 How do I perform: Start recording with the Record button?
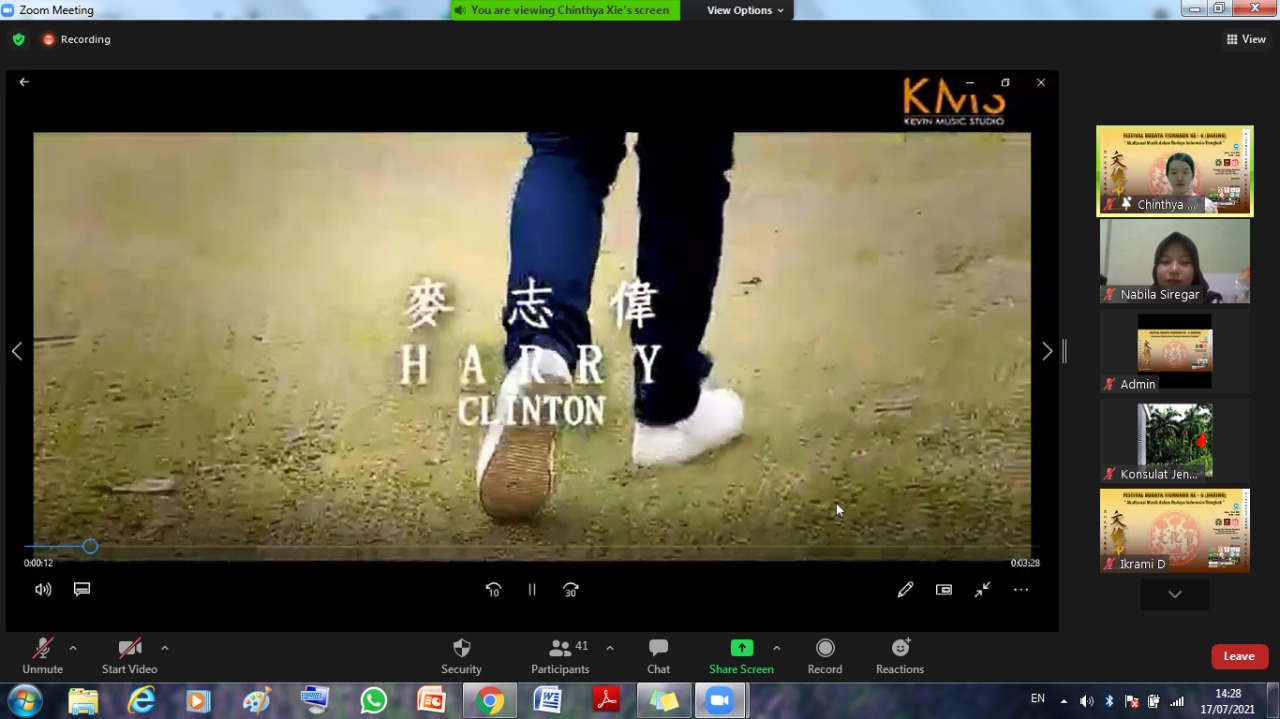coord(825,656)
